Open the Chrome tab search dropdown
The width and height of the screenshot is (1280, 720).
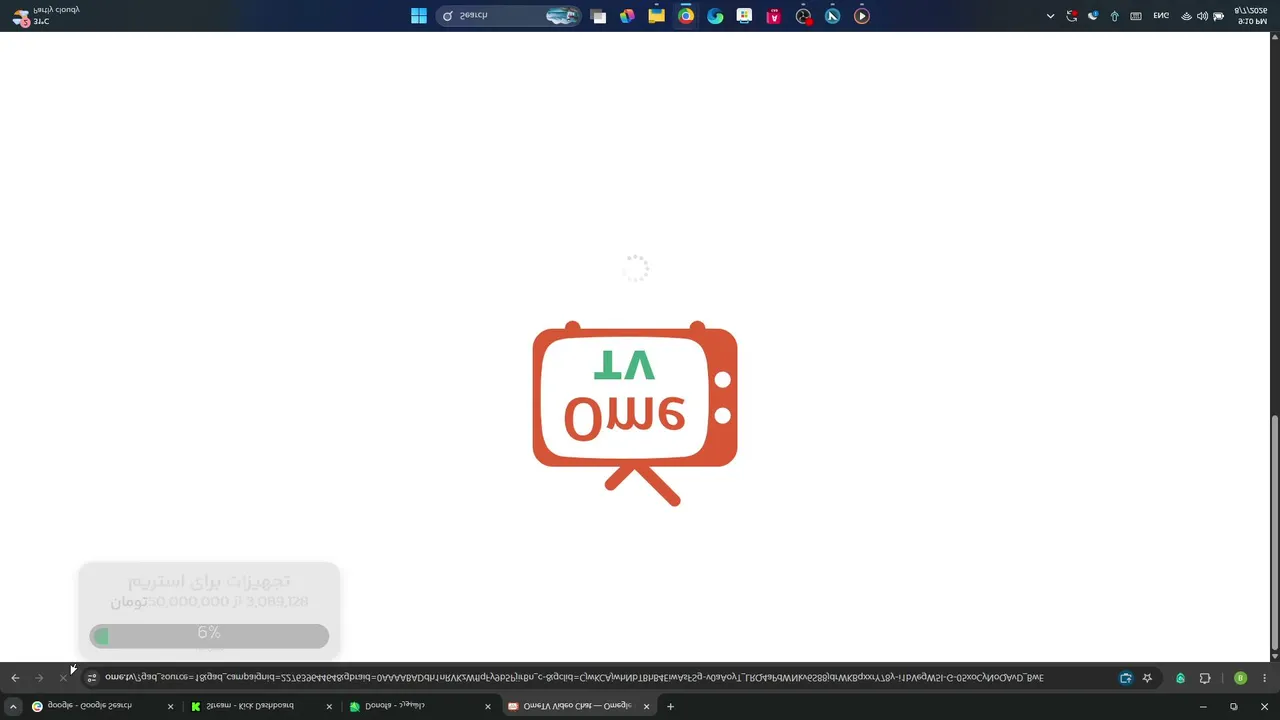[13, 706]
